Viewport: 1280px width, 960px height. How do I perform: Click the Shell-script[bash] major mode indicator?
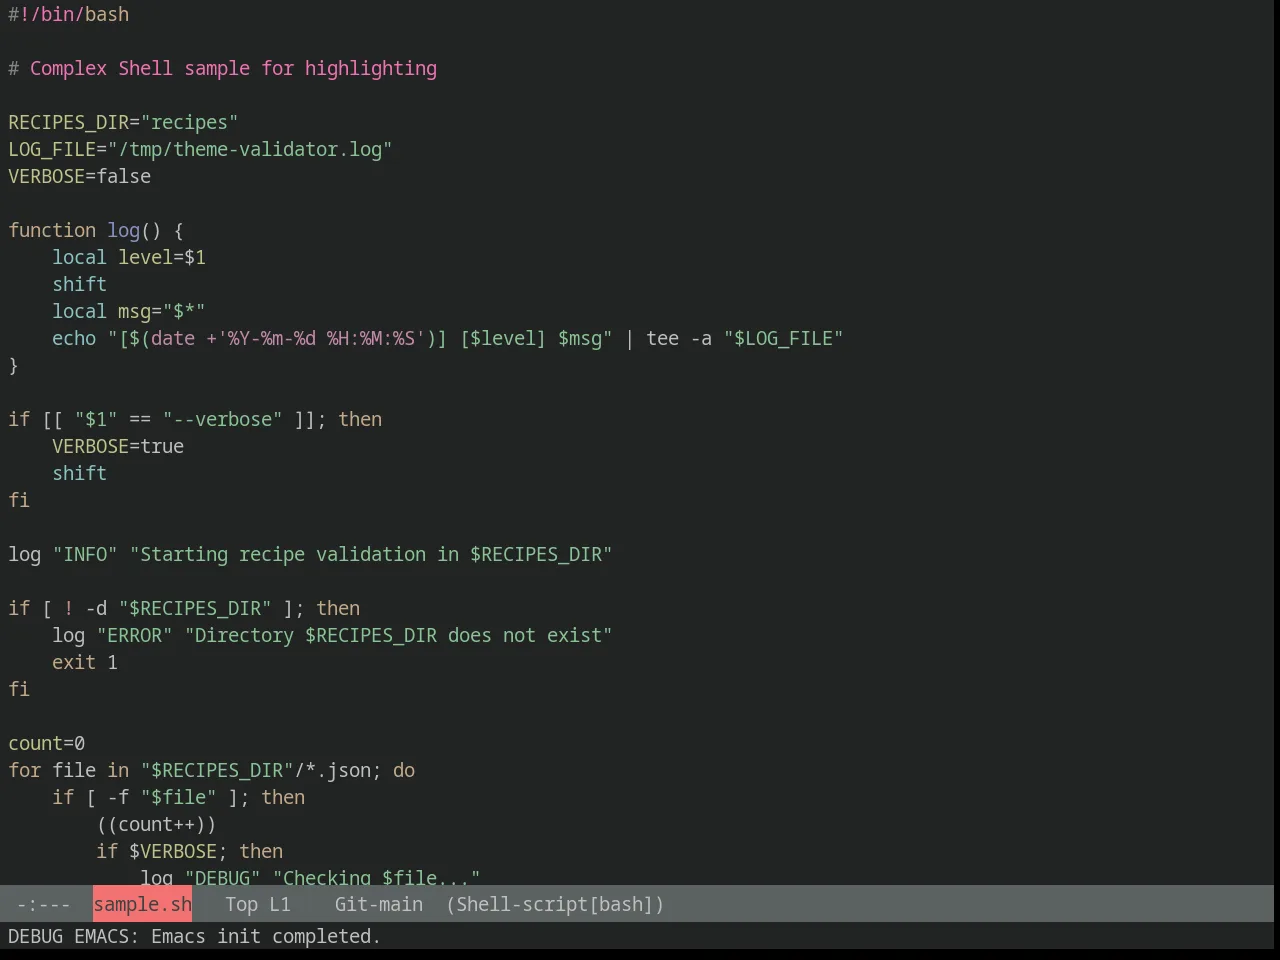(x=555, y=904)
